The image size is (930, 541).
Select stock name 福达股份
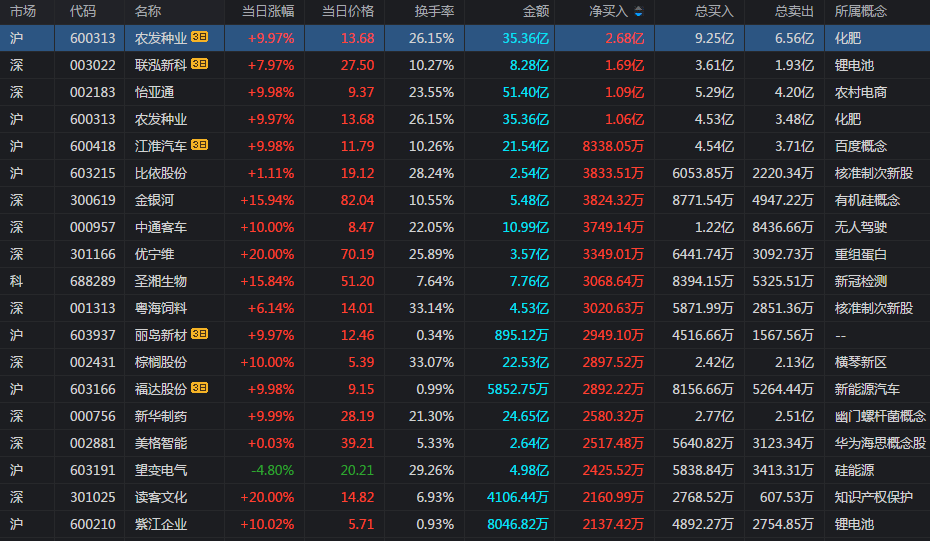(161, 389)
